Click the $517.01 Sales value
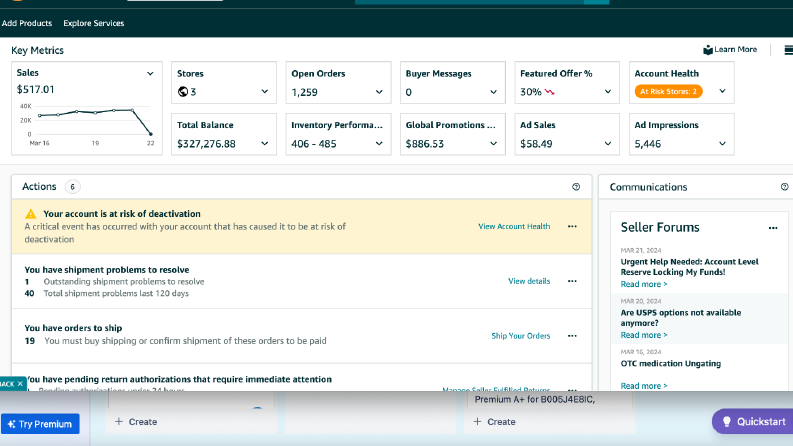This screenshot has height=446, width=793. (x=35, y=90)
